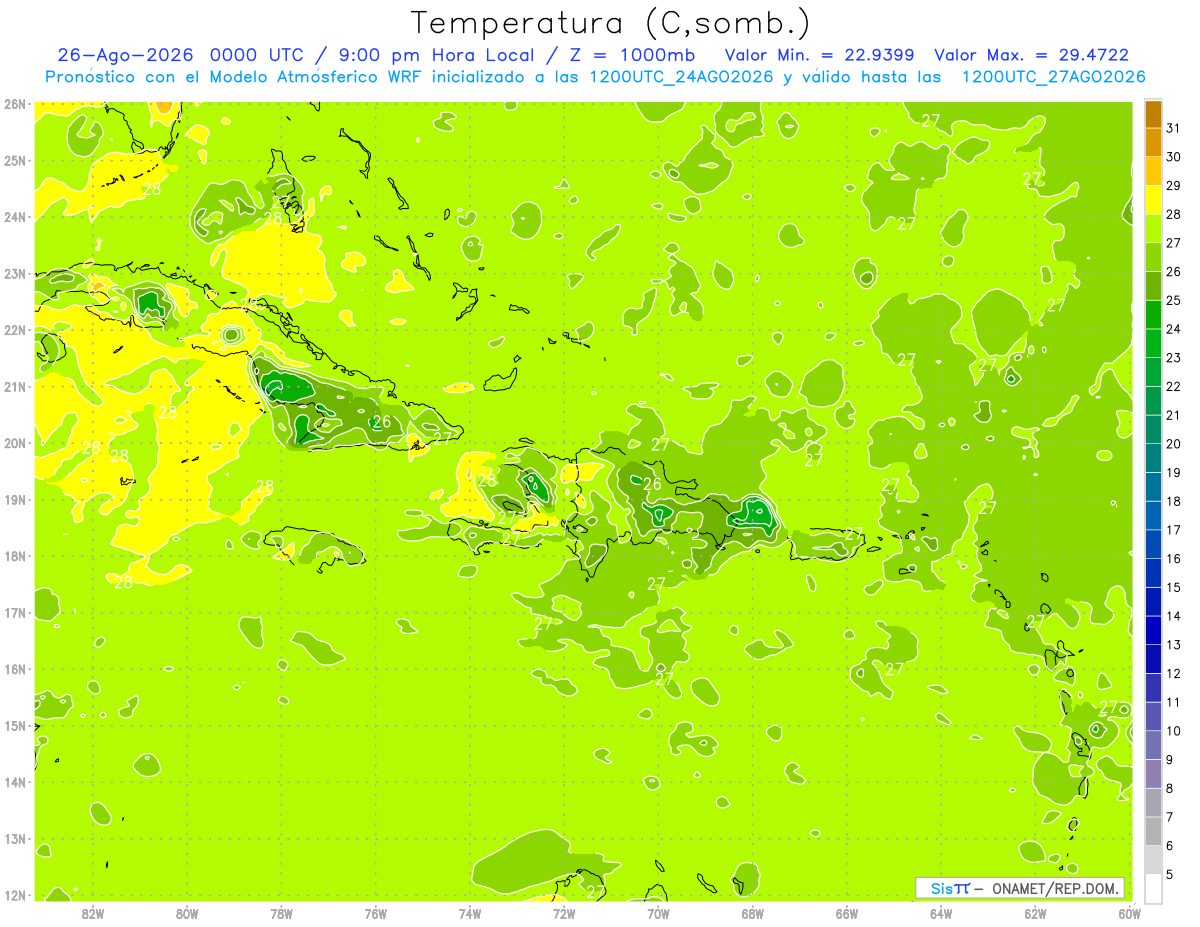The width and height of the screenshot is (1200, 927).
Task: Click the 76W longitude axis label
Action: point(375,913)
